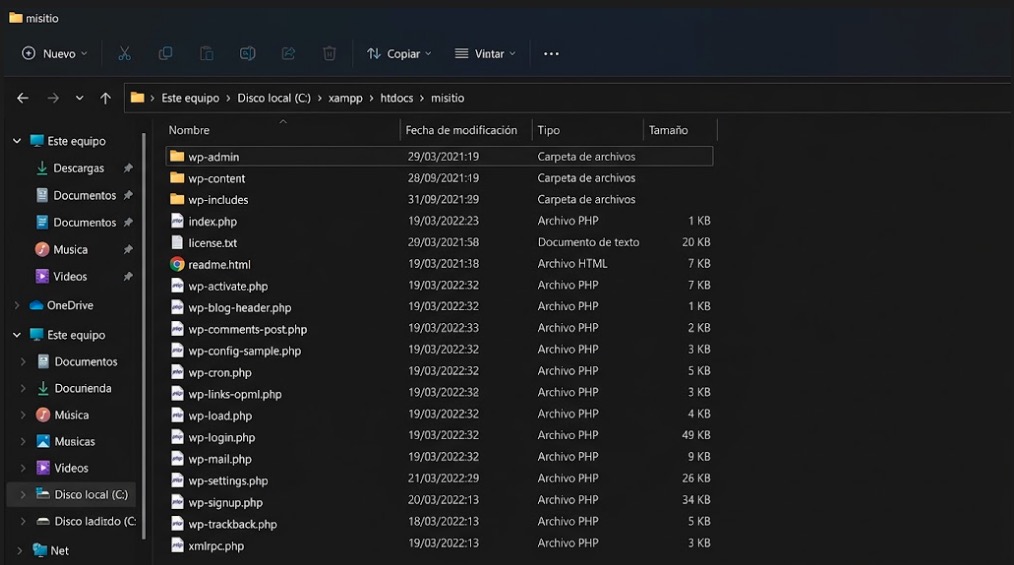Expand the Musicas tree node
Viewport: 1014px width, 565px height.
pos(23,442)
